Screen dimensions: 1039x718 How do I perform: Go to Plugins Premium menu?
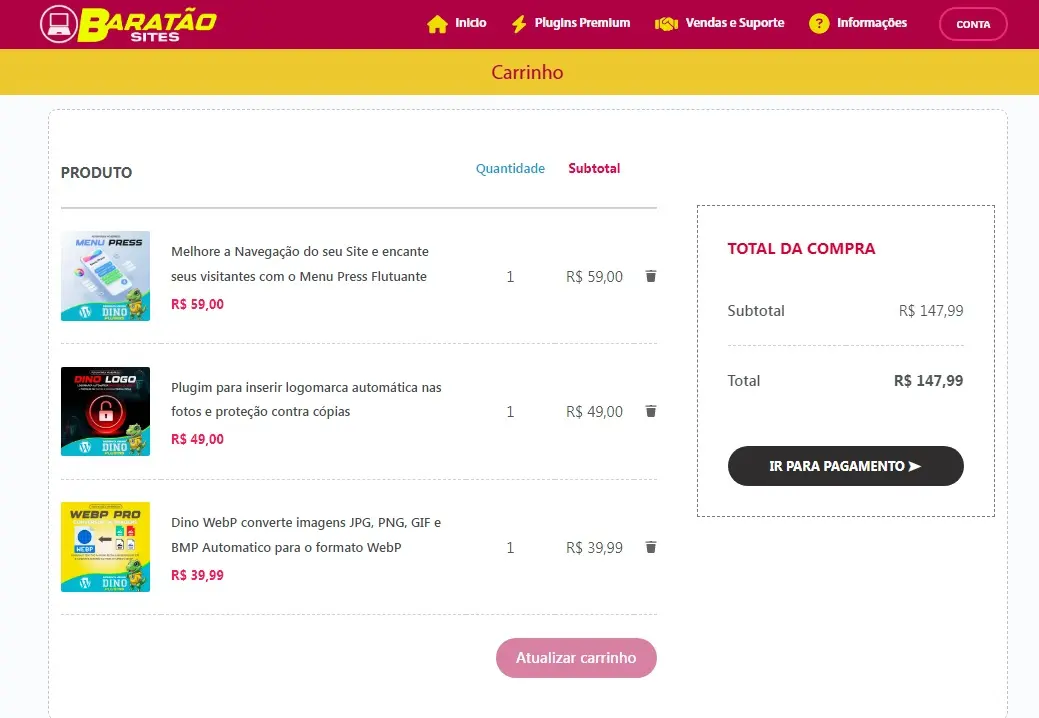(582, 23)
